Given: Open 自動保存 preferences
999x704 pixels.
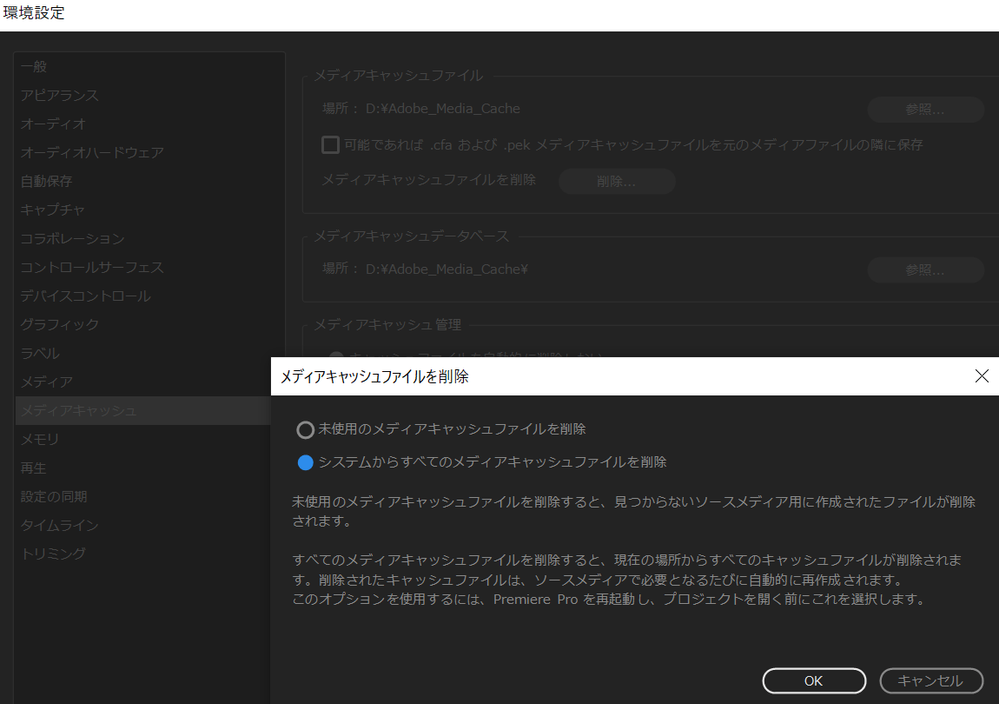Looking at the screenshot, I should 48,181.
